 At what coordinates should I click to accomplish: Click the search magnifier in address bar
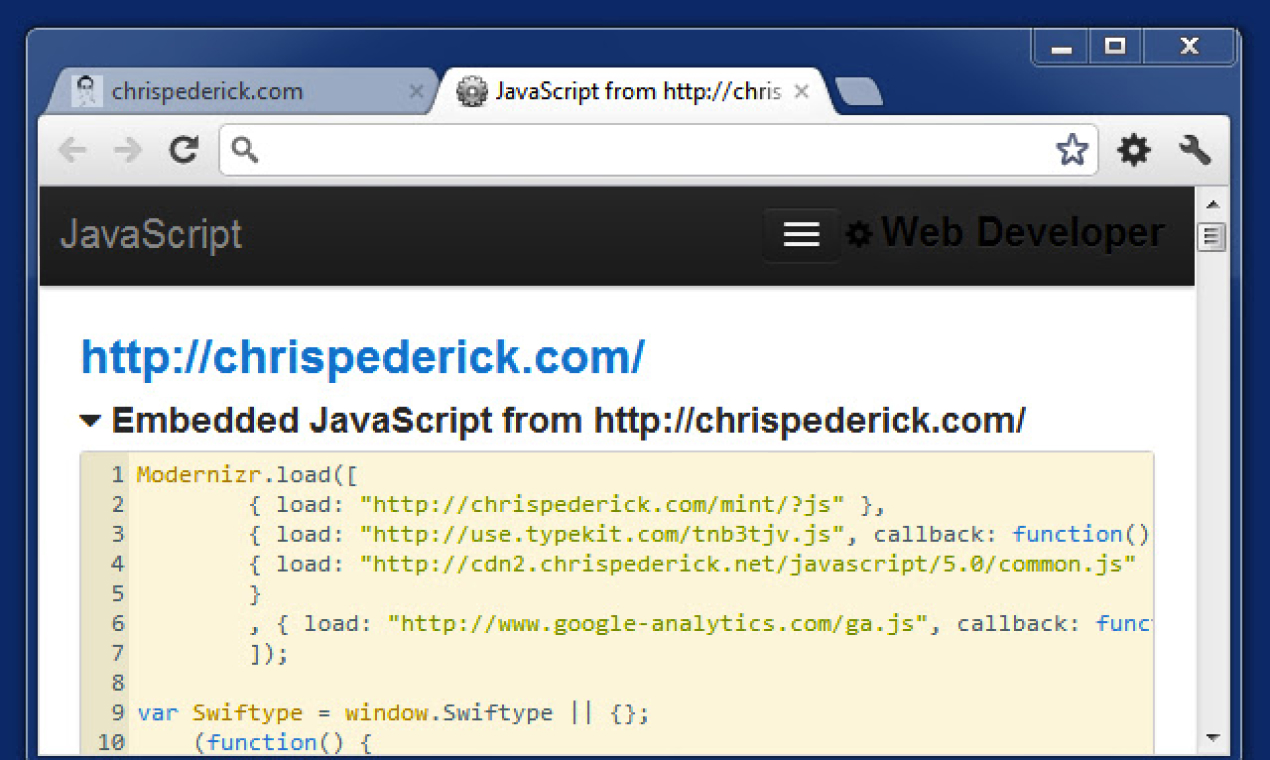(x=244, y=150)
